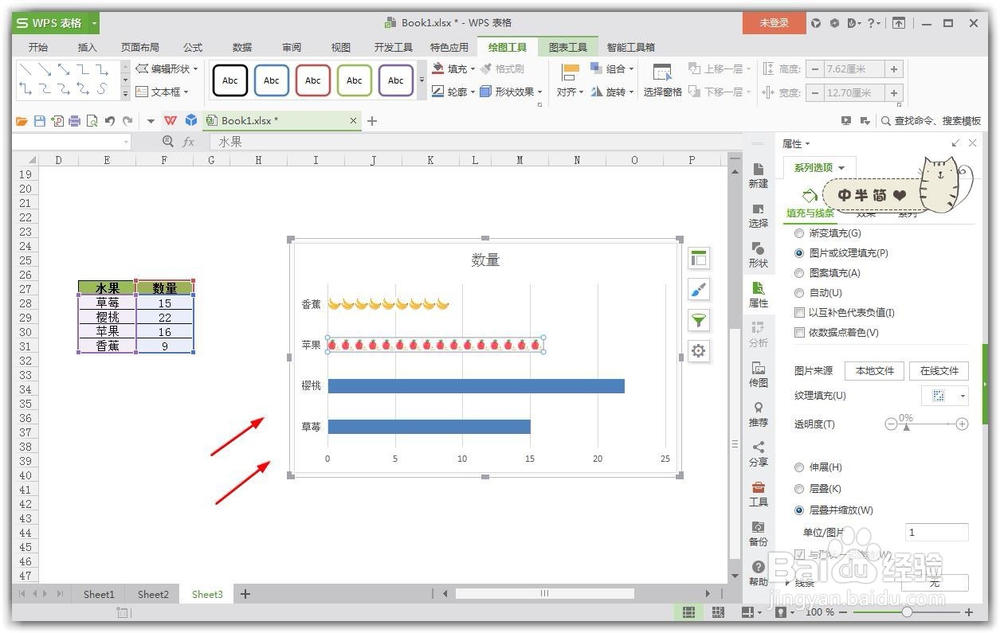Screen dimensions: 1000x633
Task: Click the chart style brush button
Action: [x=698, y=289]
